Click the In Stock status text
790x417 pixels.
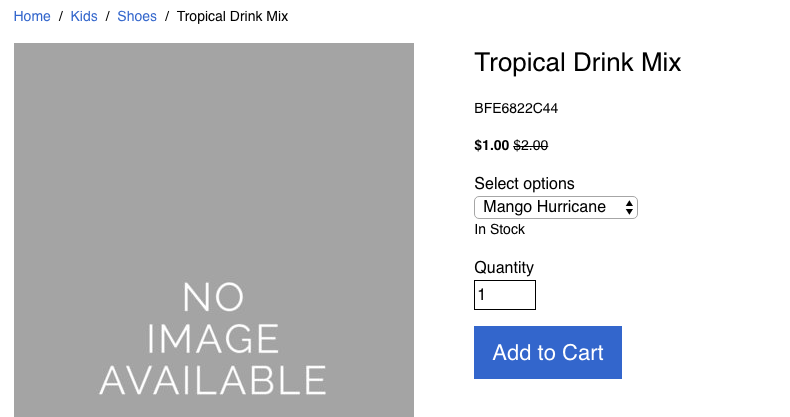[x=499, y=229]
